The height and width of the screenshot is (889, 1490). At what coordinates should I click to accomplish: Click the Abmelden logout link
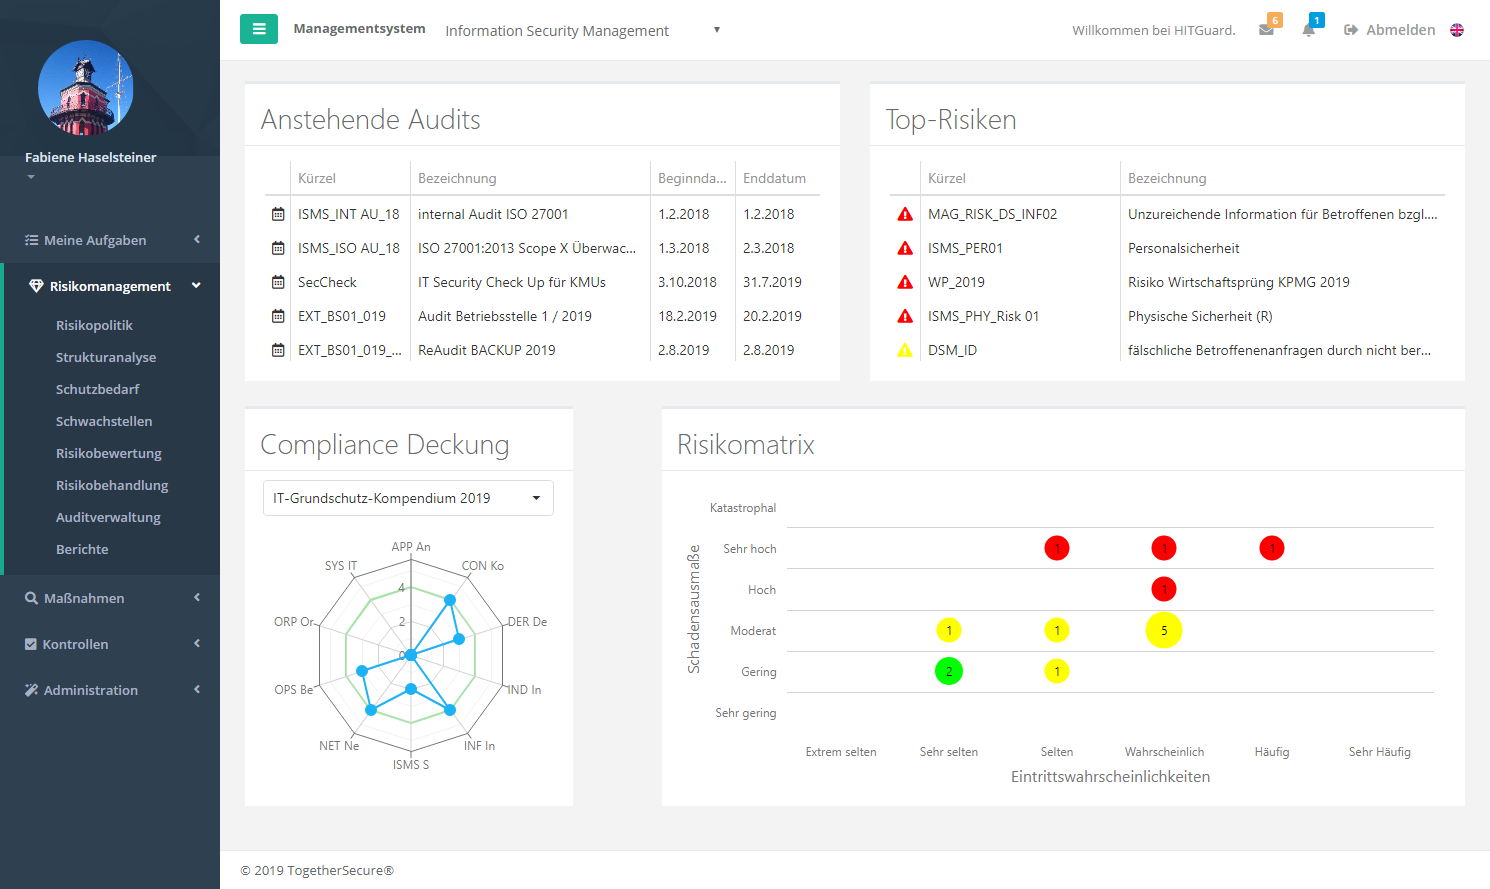click(1390, 30)
